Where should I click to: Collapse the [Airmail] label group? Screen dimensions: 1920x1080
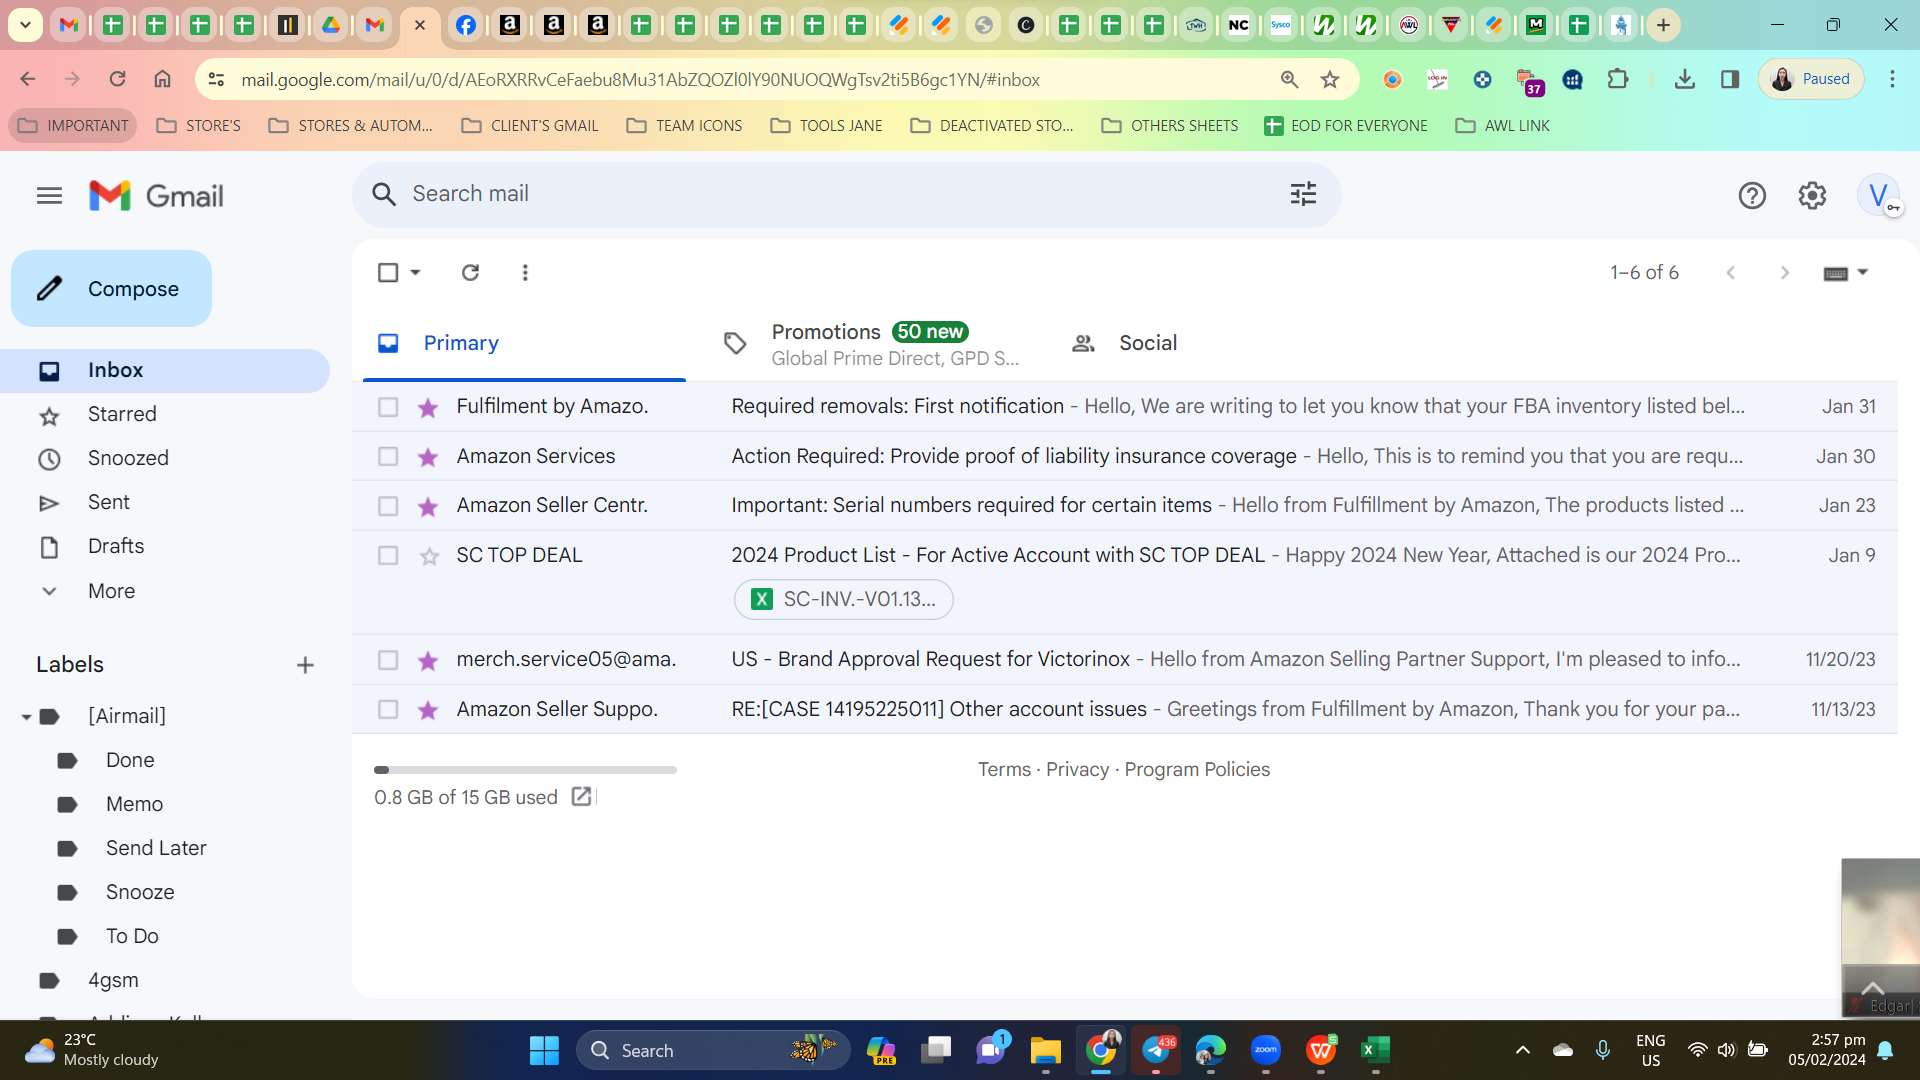pyautogui.click(x=26, y=717)
